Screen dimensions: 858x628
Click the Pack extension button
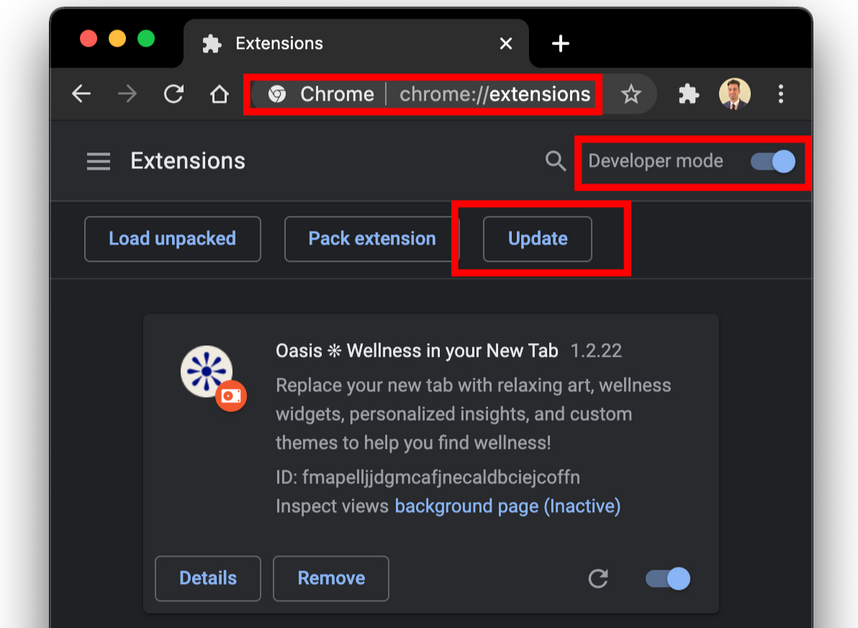click(x=371, y=239)
